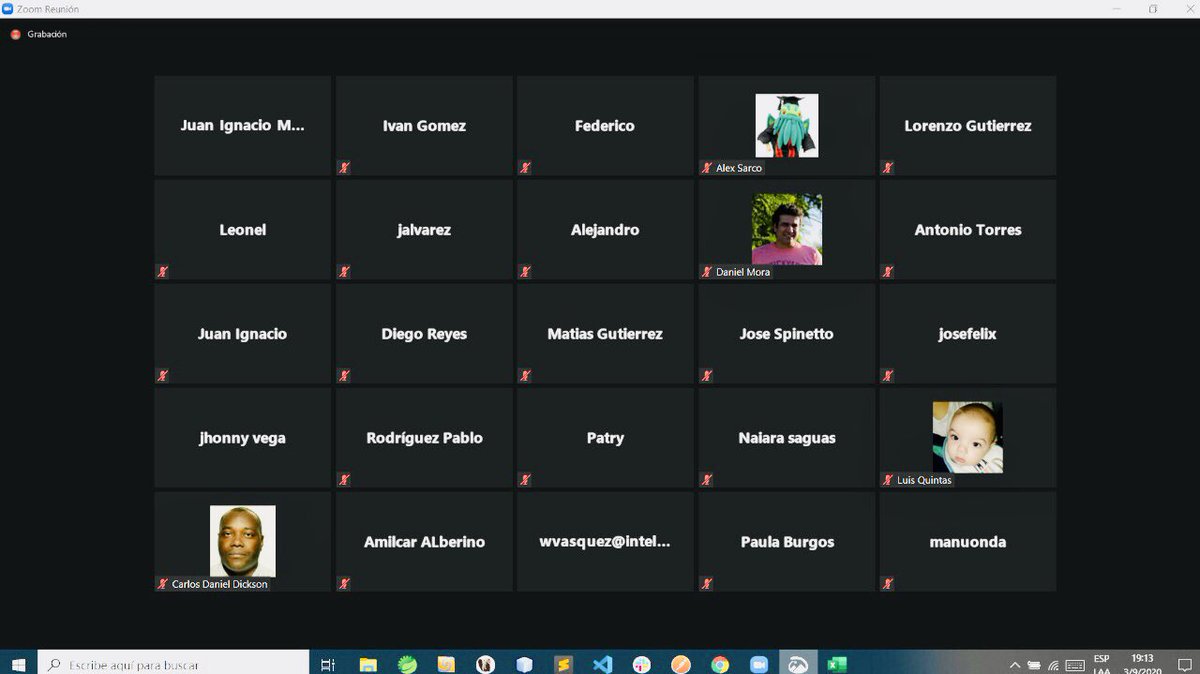The height and width of the screenshot is (674, 1200).
Task: Open Sublime Text from the taskbar
Action: pos(563,664)
